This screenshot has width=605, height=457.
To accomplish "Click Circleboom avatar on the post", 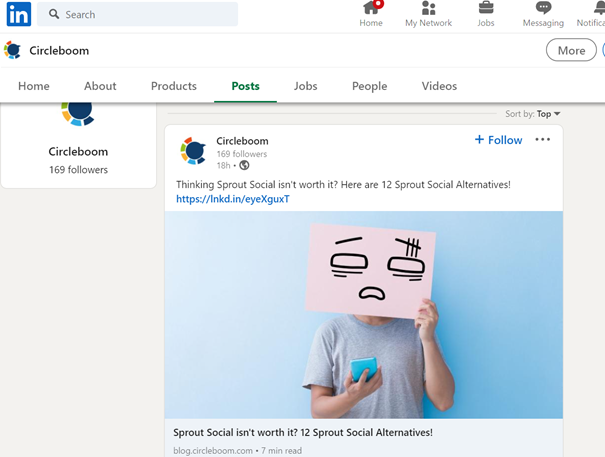I will coord(193,151).
